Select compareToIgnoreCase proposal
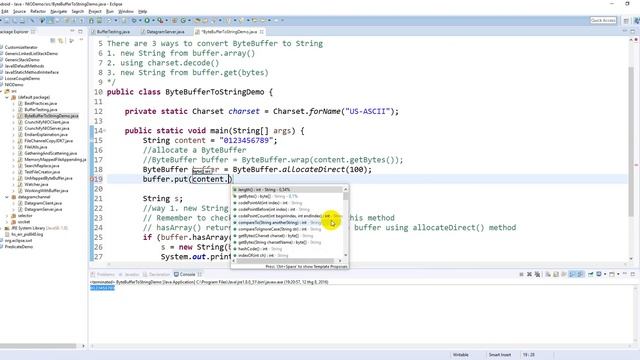 (287, 229)
